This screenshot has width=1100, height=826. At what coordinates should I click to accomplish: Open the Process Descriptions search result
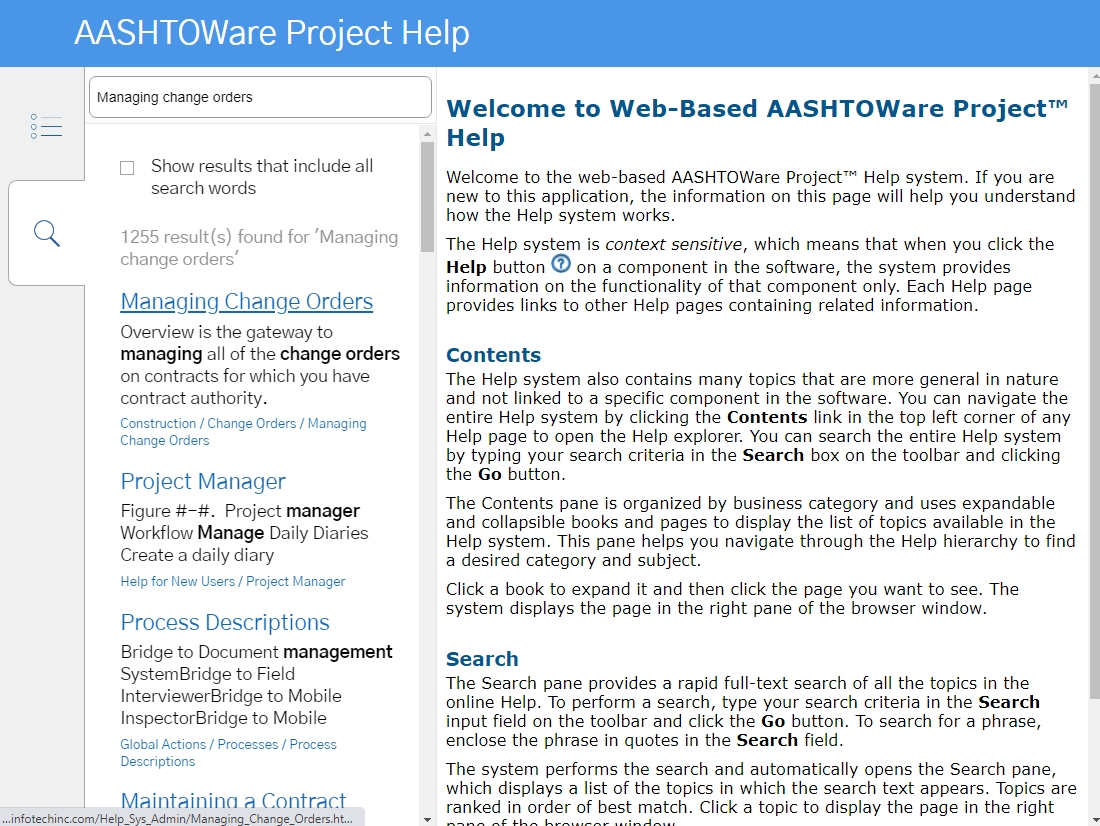(x=224, y=622)
